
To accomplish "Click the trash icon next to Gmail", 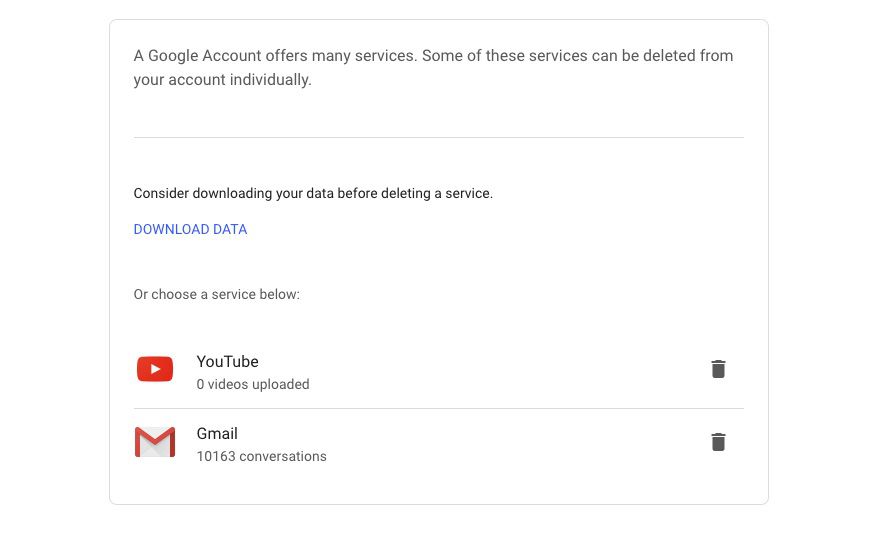I will click(718, 442).
